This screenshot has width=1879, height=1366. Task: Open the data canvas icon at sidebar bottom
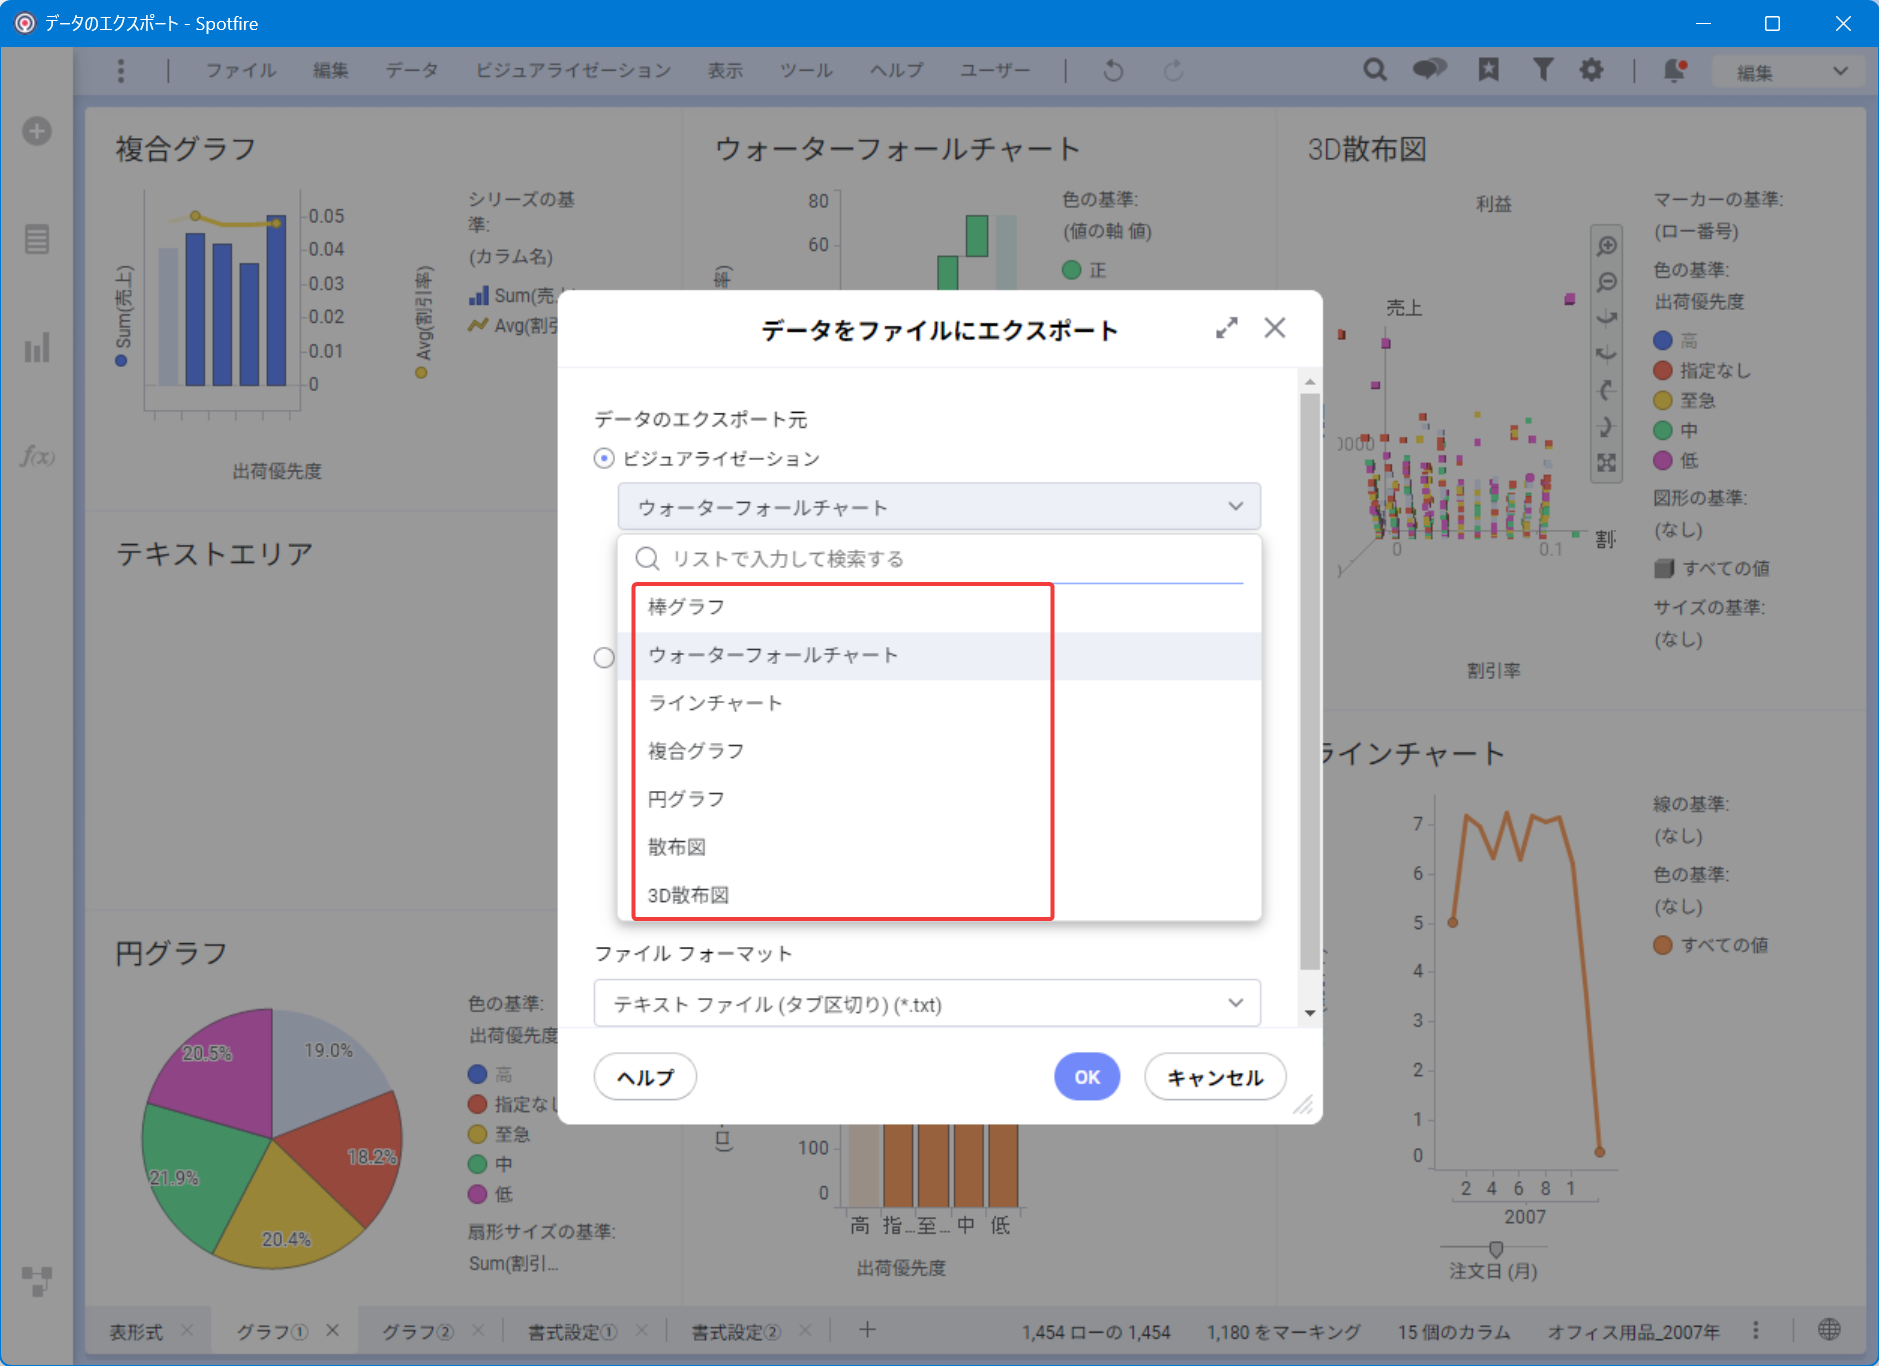click(37, 1281)
